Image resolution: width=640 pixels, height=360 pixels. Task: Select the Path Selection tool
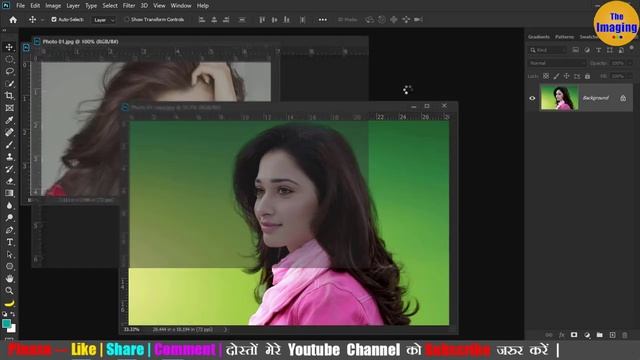(x=9, y=255)
